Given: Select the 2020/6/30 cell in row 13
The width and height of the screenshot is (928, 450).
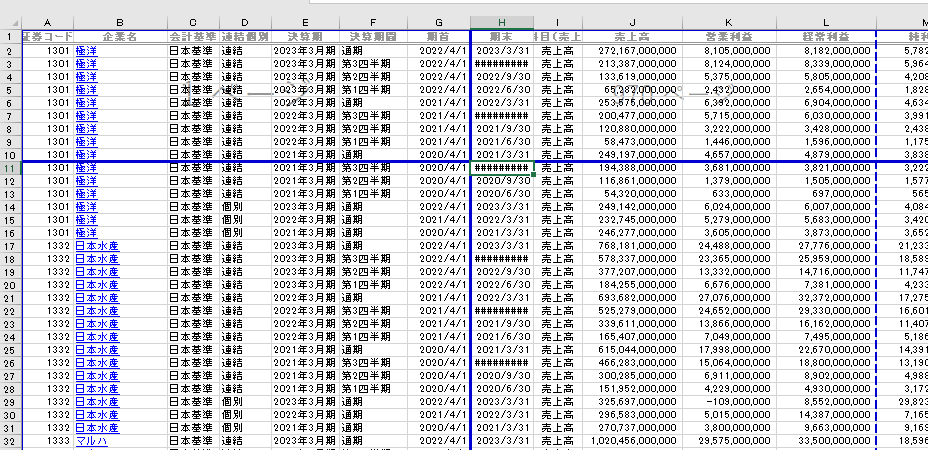Looking at the screenshot, I should [502, 194].
